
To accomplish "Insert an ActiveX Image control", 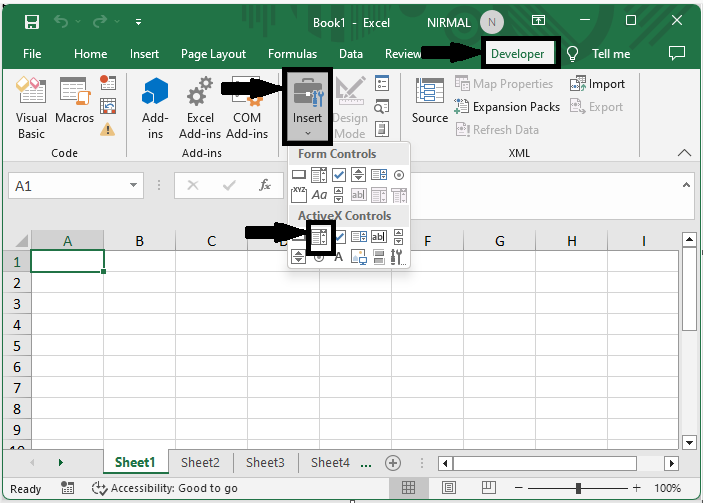I will pos(359,257).
